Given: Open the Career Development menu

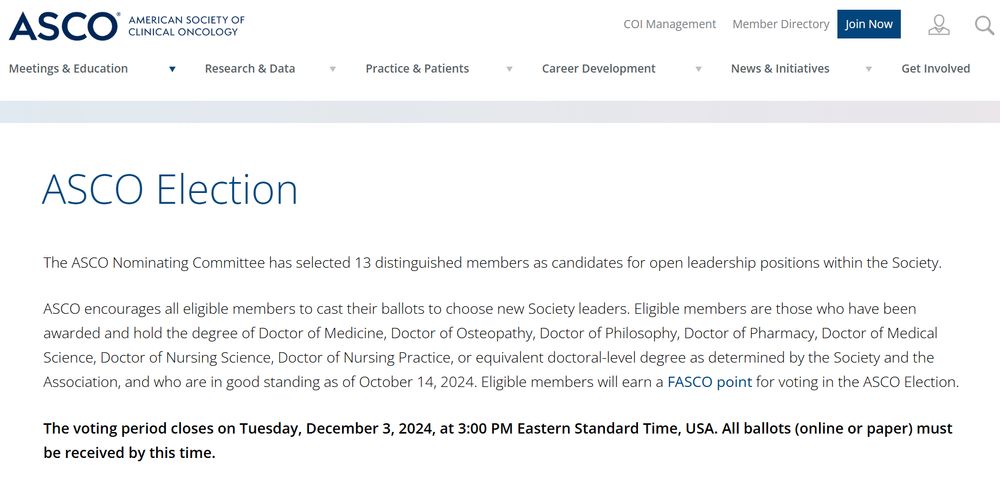Looking at the screenshot, I should pos(599,69).
